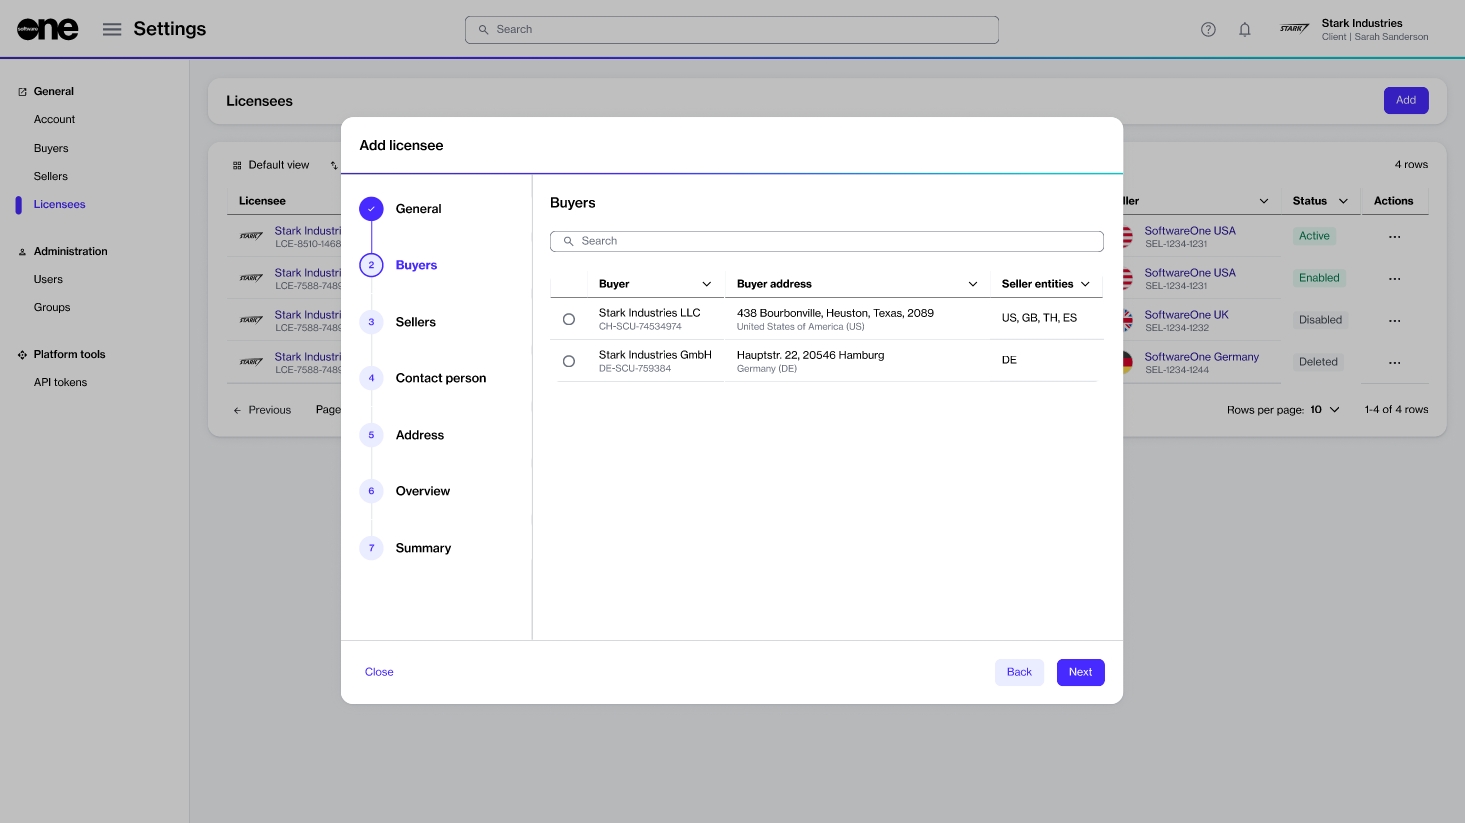Close the Add licensee dialog

pos(379,672)
